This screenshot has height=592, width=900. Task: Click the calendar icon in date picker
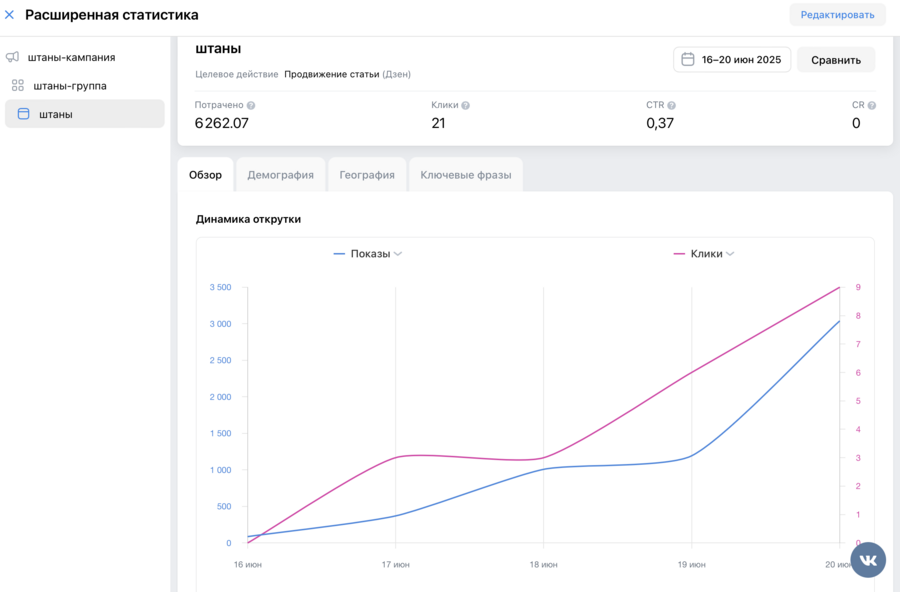[x=688, y=60]
